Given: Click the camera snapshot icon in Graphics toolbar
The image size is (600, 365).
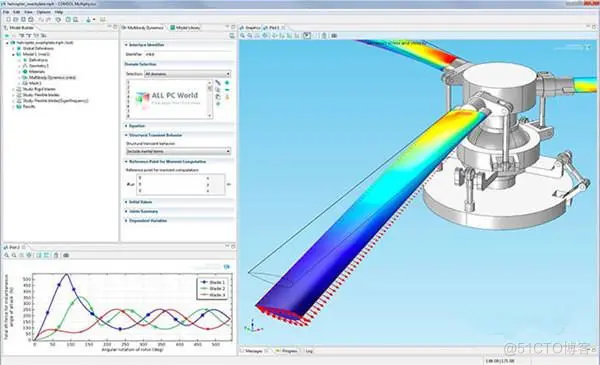Looking at the screenshot, I should (x=334, y=36).
